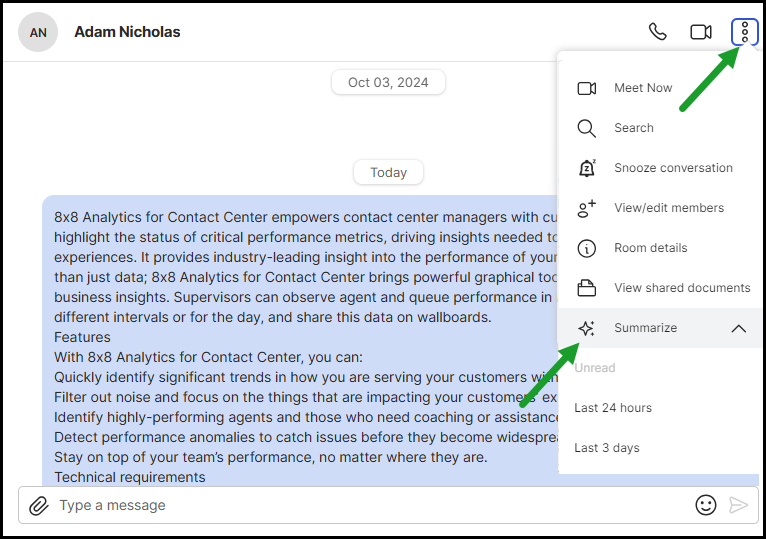Click the Snooze bell icon
Viewport: 766px width, 539px height.
click(x=587, y=168)
